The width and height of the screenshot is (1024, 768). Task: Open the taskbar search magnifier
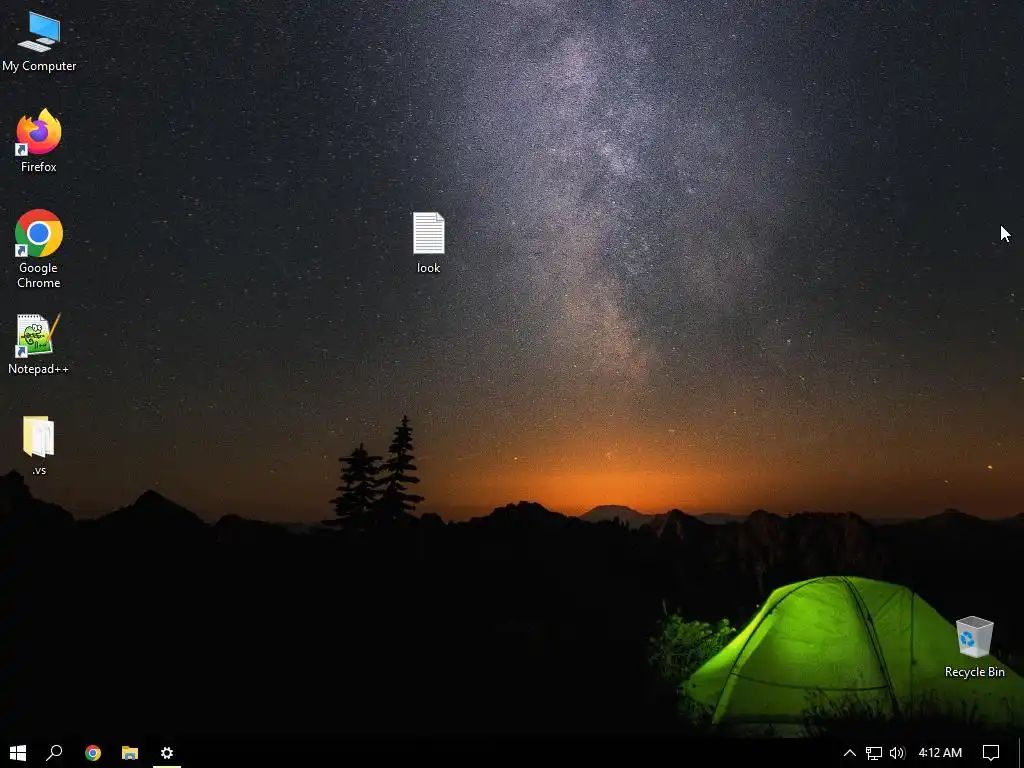point(54,753)
